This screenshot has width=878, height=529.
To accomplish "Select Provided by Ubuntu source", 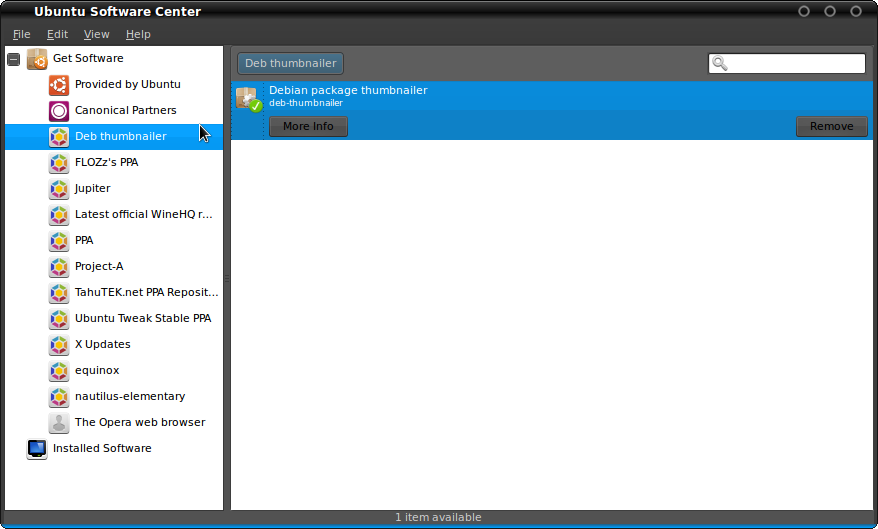I will (x=128, y=85).
